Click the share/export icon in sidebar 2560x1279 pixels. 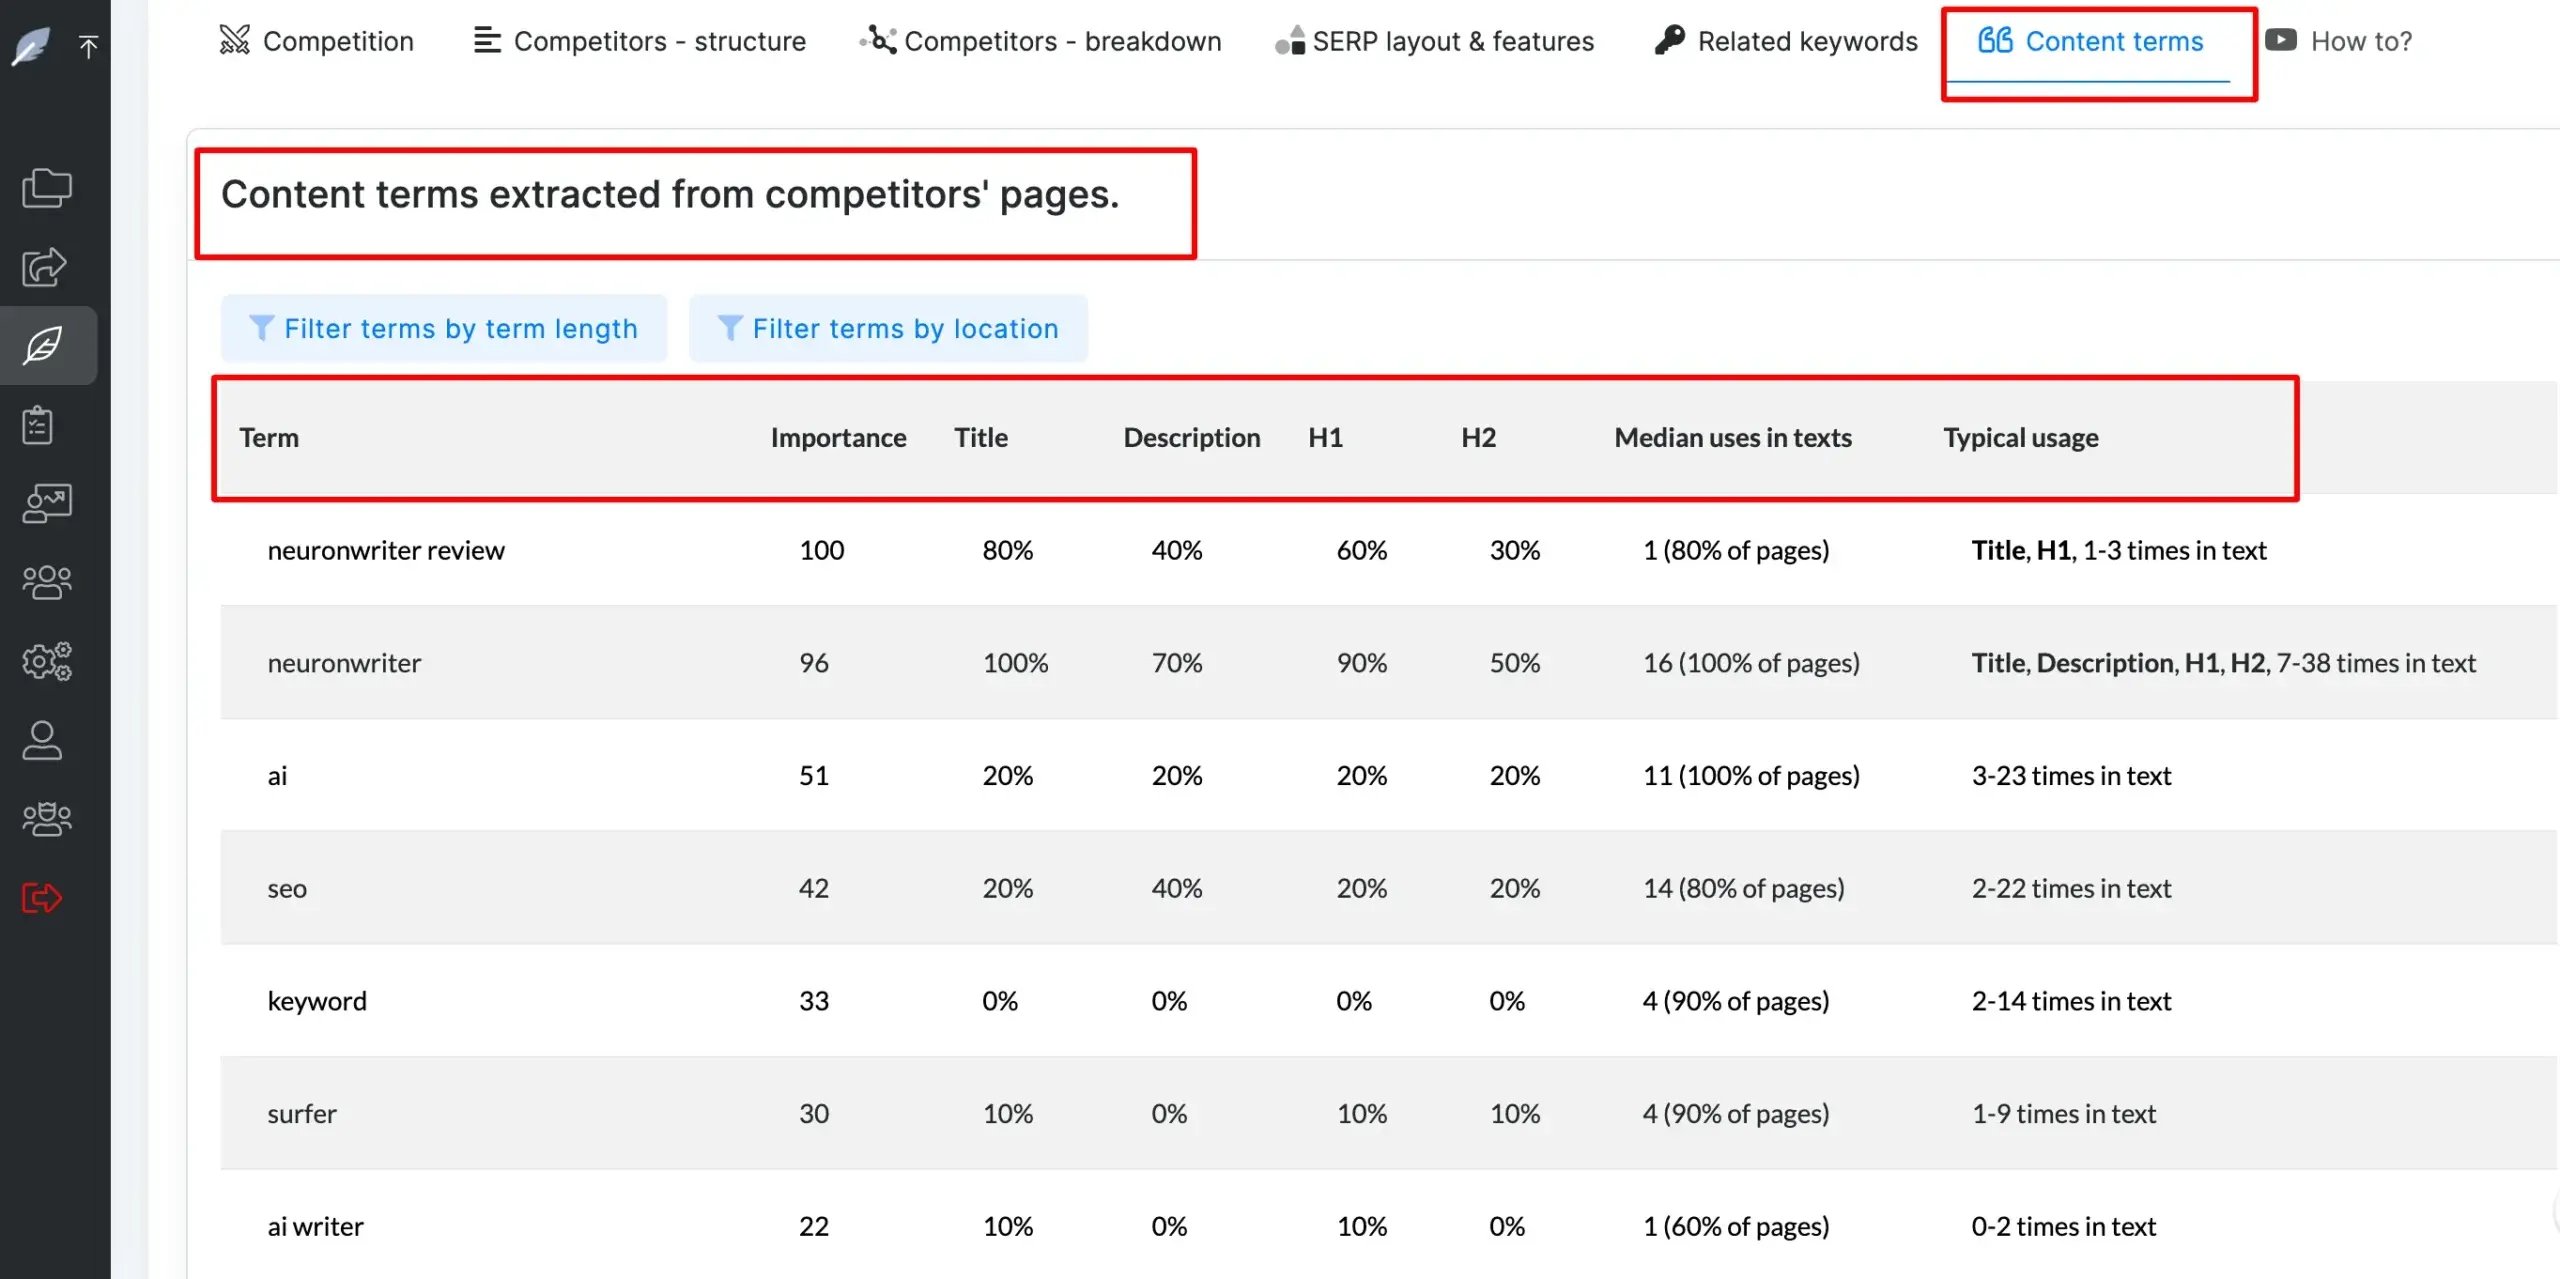[x=45, y=267]
